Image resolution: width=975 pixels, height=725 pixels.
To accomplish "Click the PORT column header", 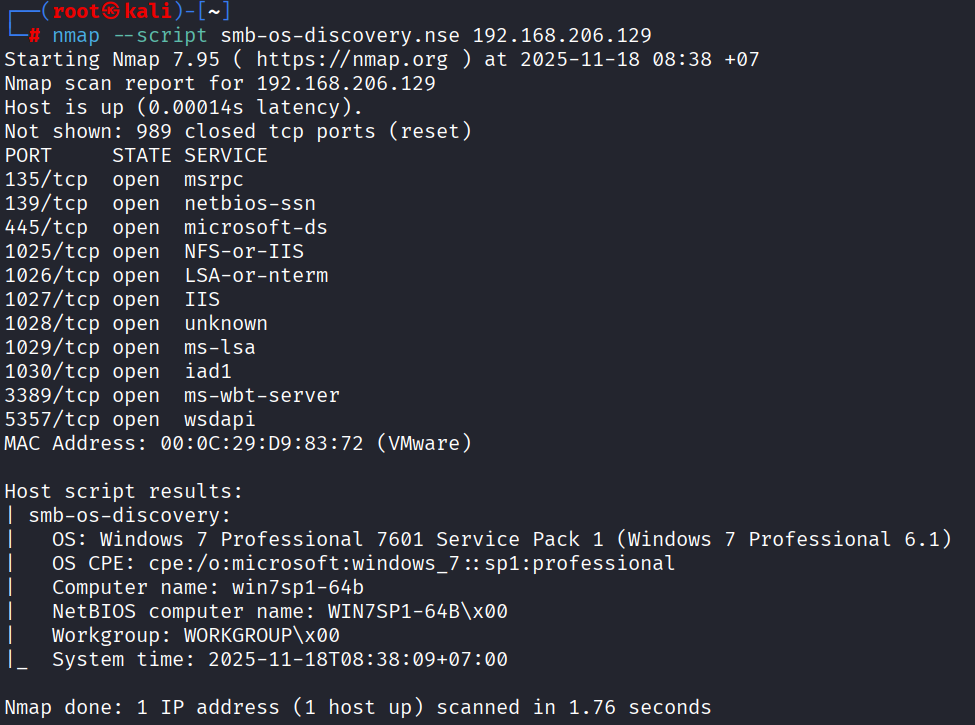I will coord(28,155).
